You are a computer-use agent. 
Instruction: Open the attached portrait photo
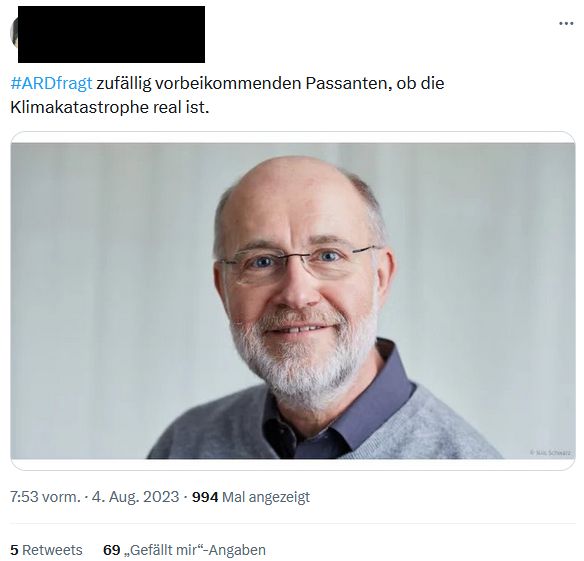point(293,301)
